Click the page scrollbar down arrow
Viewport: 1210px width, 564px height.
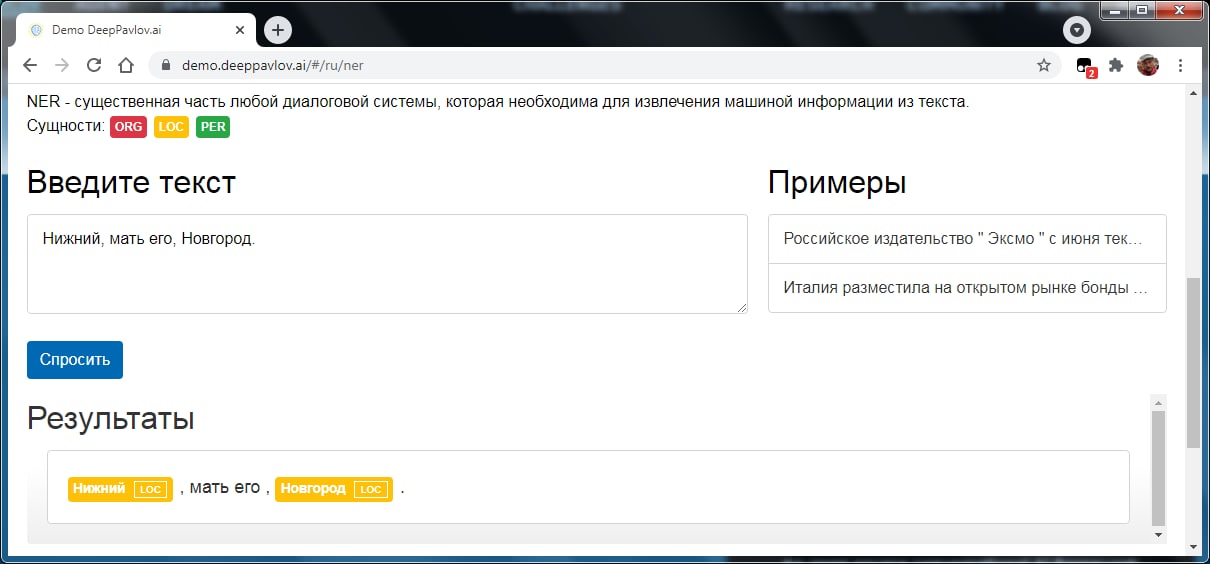click(1193, 546)
